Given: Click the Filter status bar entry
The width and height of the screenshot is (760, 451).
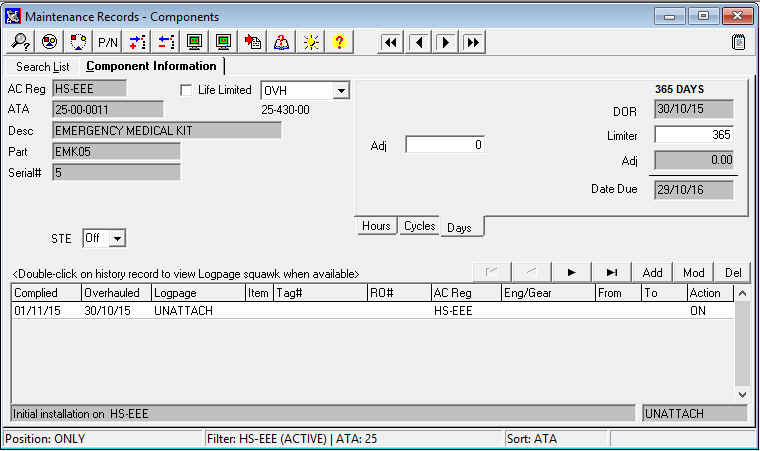Looking at the screenshot, I should (x=354, y=439).
